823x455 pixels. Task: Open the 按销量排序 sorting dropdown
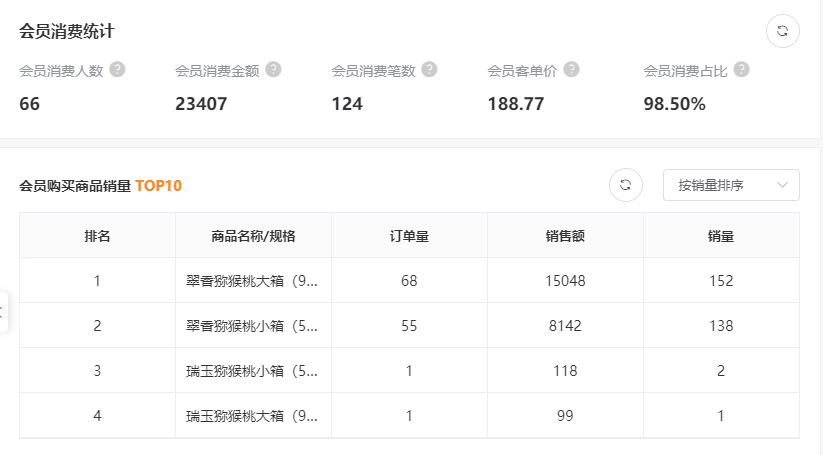tap(730, 185)
